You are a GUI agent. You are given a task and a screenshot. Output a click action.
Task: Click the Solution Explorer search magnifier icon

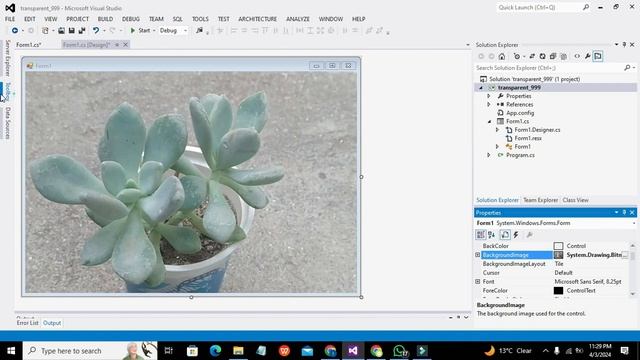coord(627,68)
